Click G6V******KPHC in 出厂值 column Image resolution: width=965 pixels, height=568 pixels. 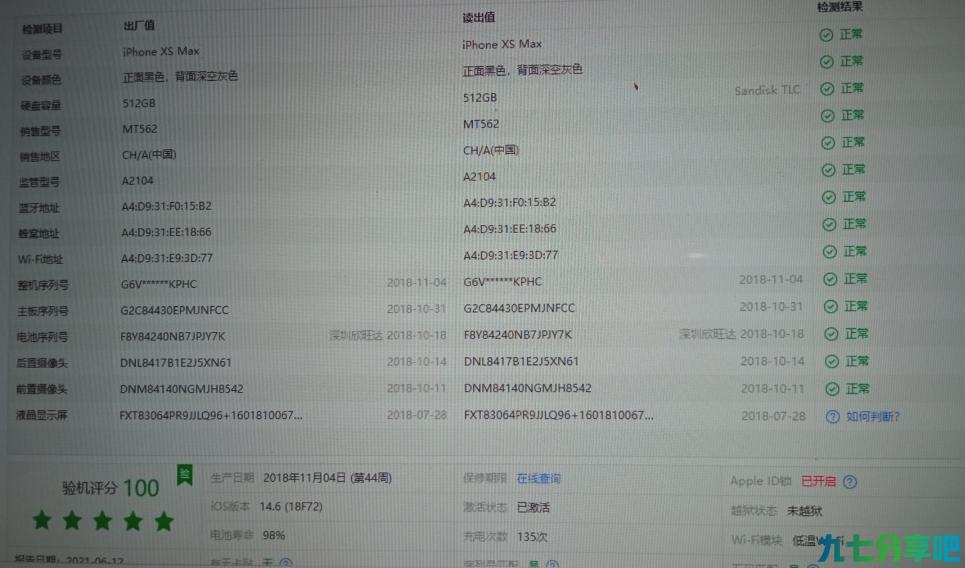click(159, 284)
